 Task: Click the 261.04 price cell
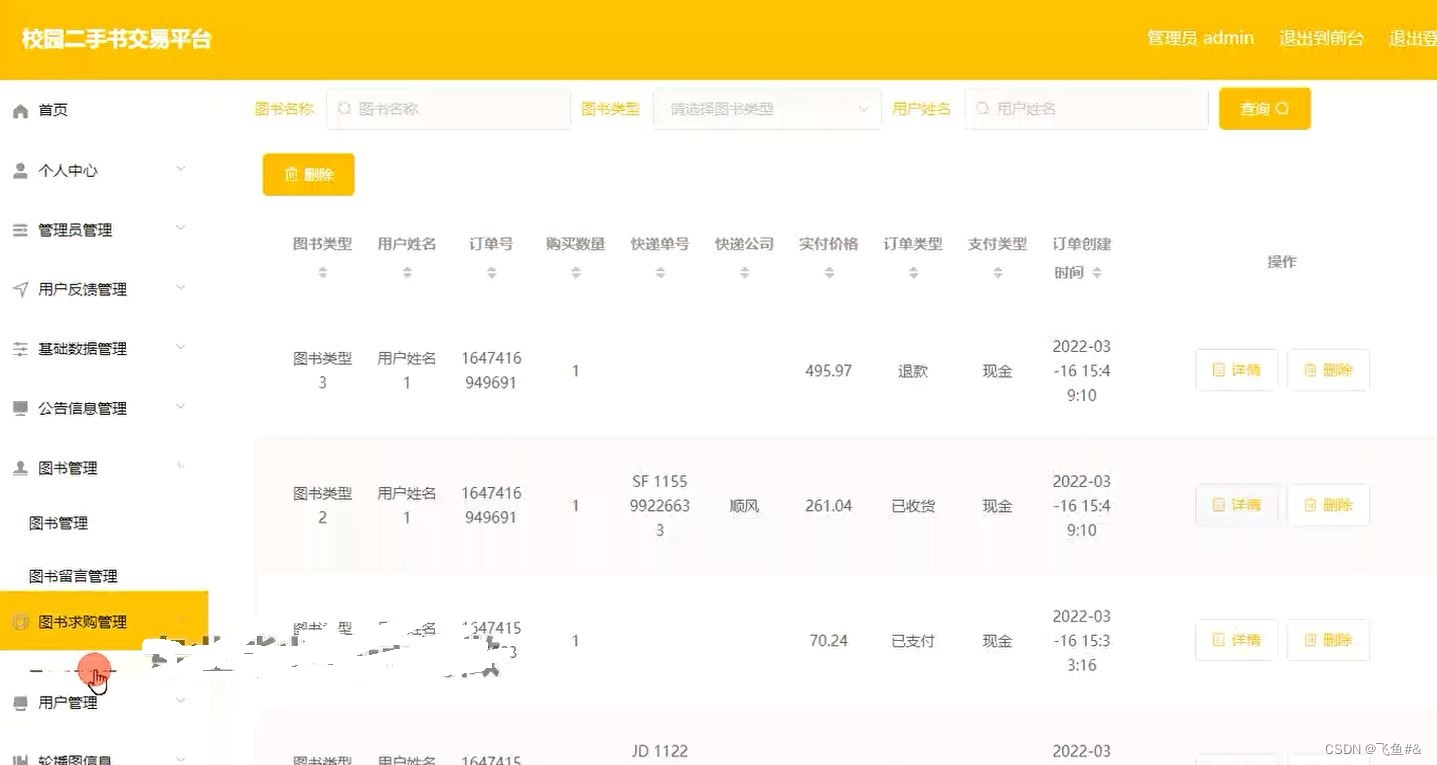tap(829, 506)
